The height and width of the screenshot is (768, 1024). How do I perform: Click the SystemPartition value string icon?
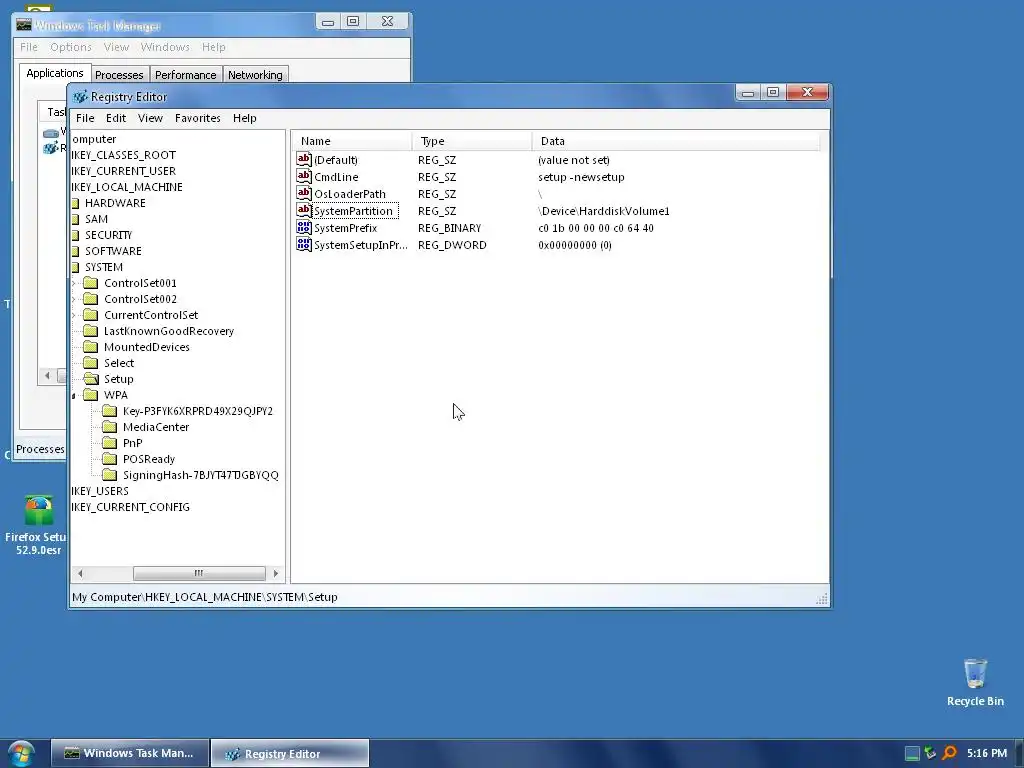pos(304,210)
